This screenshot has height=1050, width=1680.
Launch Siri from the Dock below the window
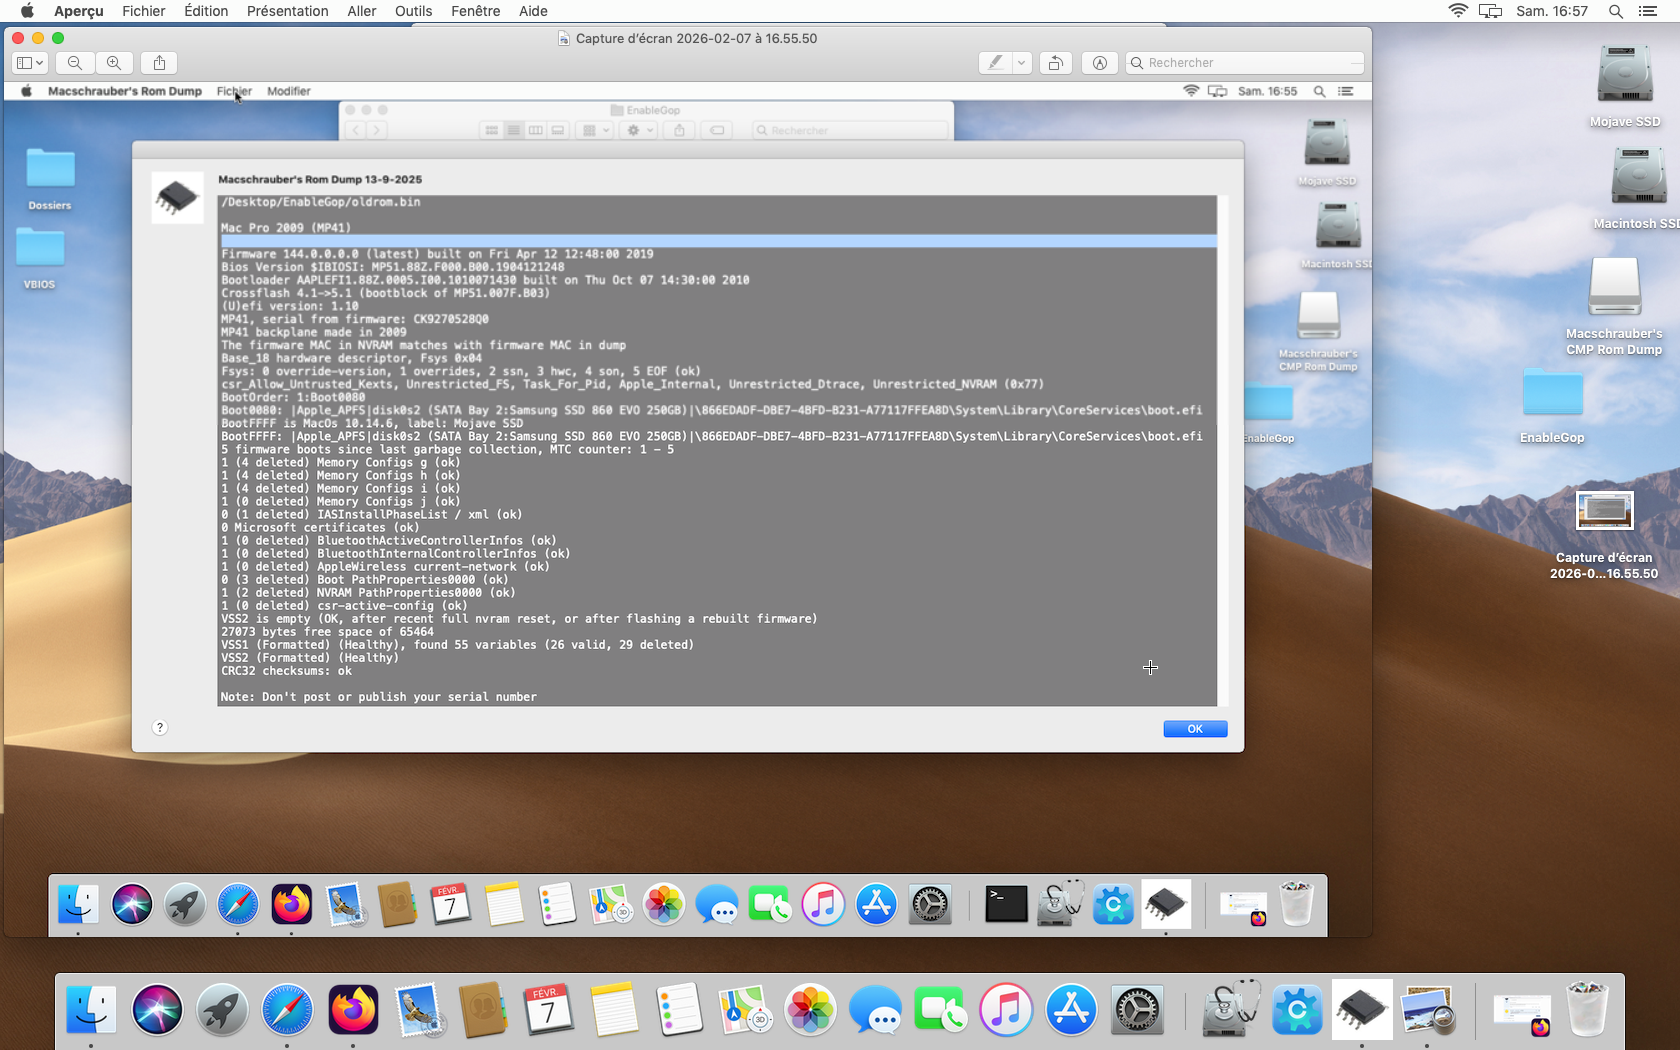click(157, 1009)
